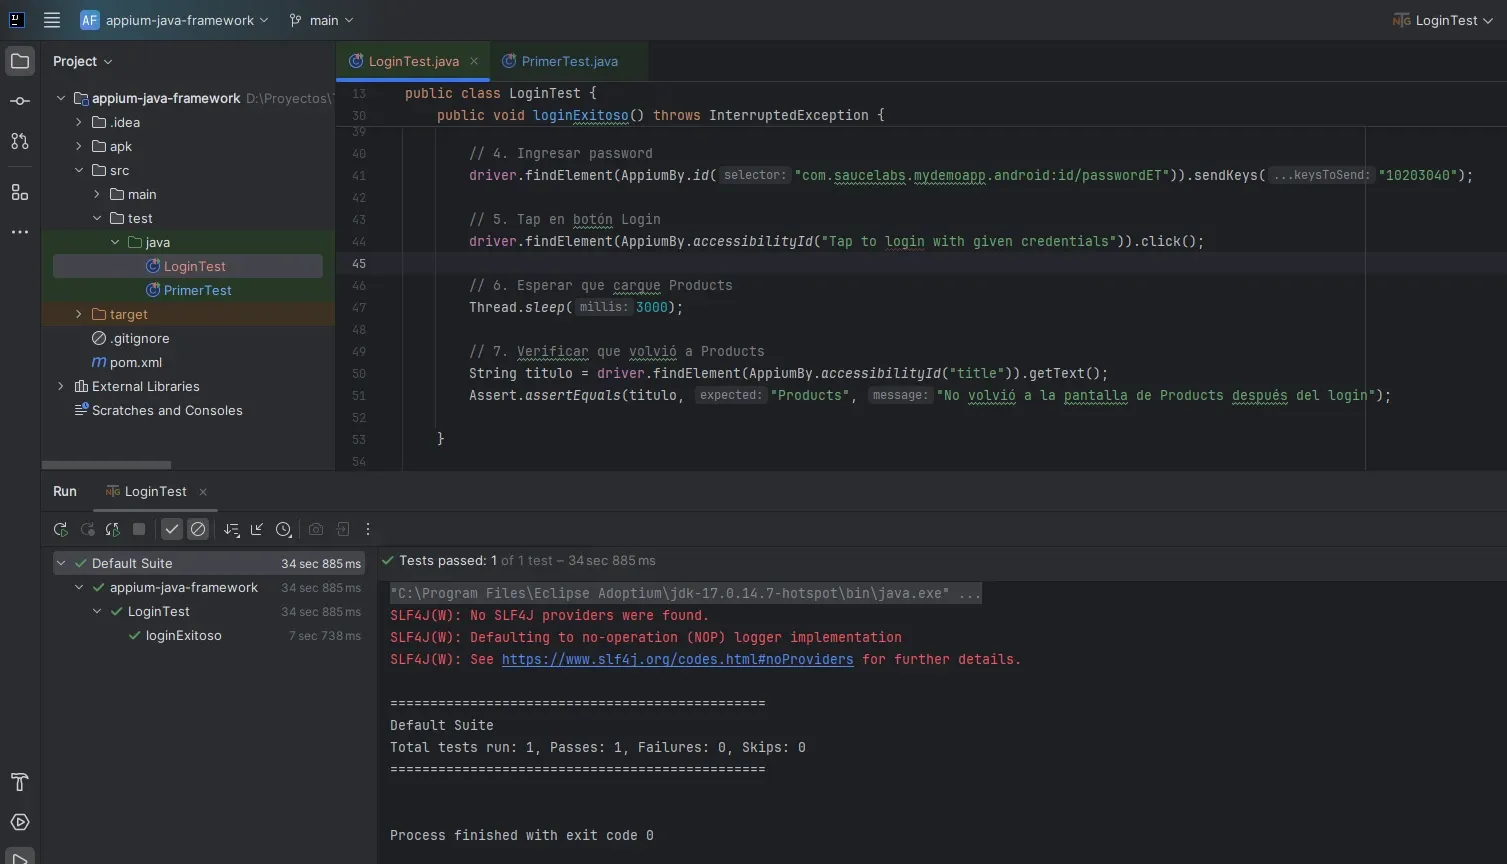Close the LoginTest.java tab
1507x864 pixels.
click(474, 61)
